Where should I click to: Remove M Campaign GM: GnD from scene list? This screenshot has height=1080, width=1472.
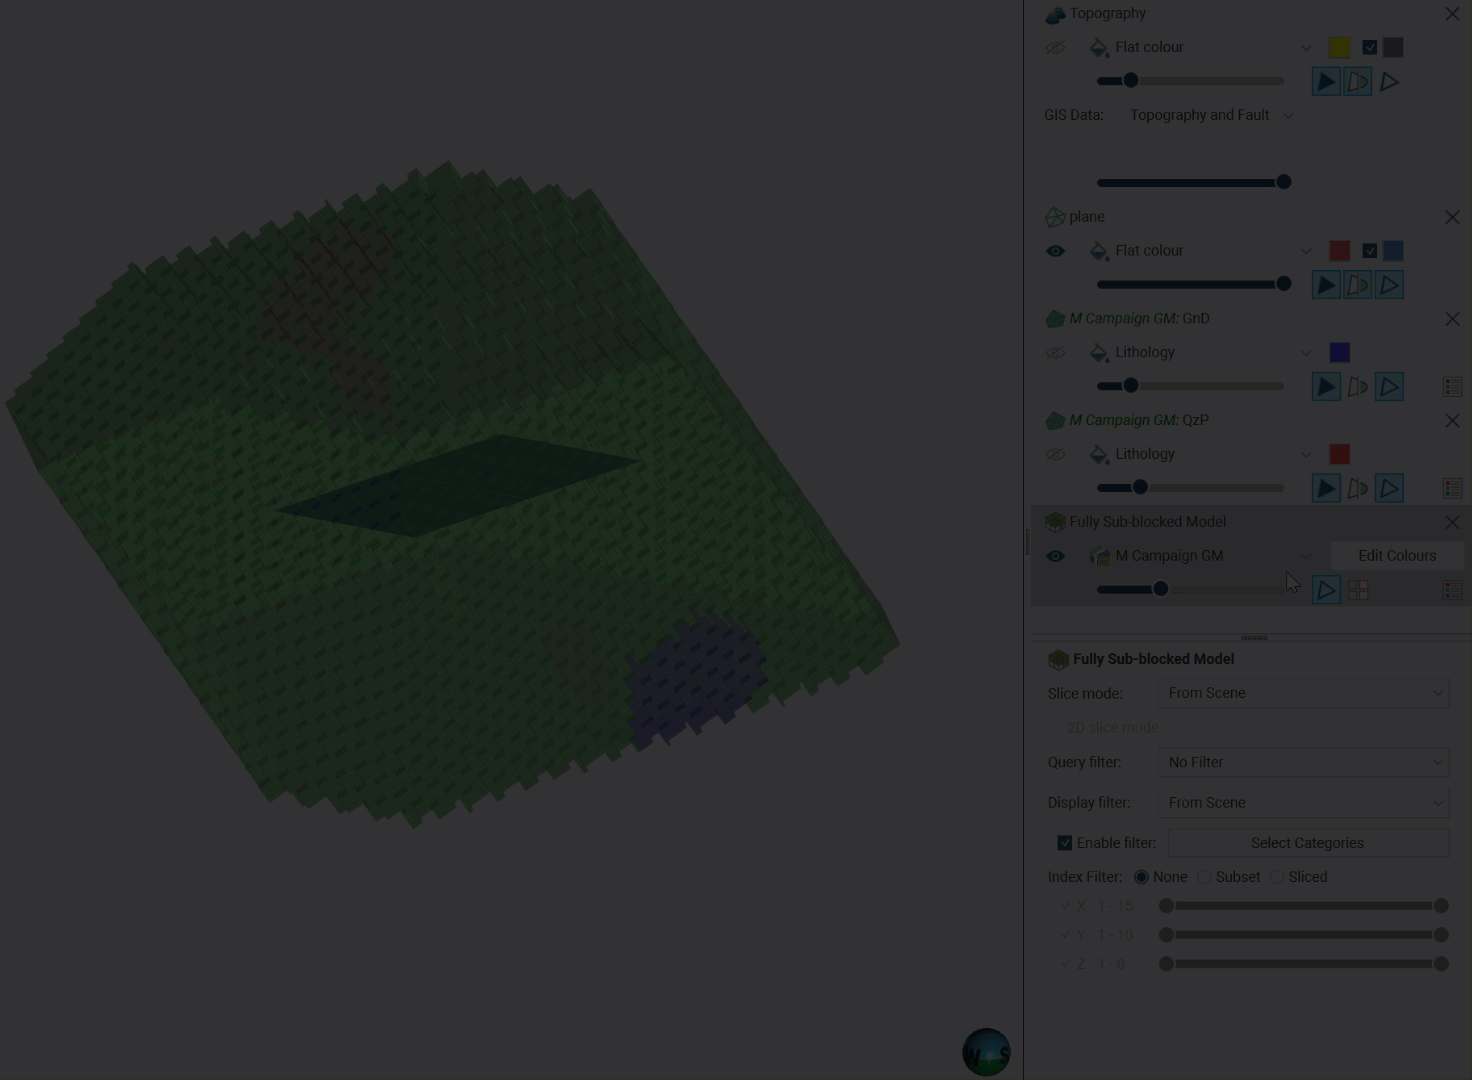click(1452, 319)
